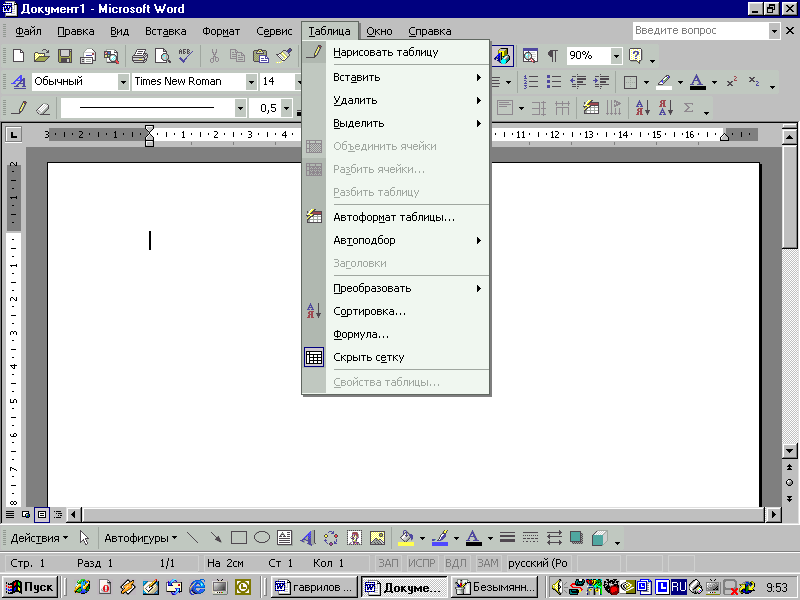Click the Copy icon
The width and height of the screenshot is (800, 600).
point(237,56)
